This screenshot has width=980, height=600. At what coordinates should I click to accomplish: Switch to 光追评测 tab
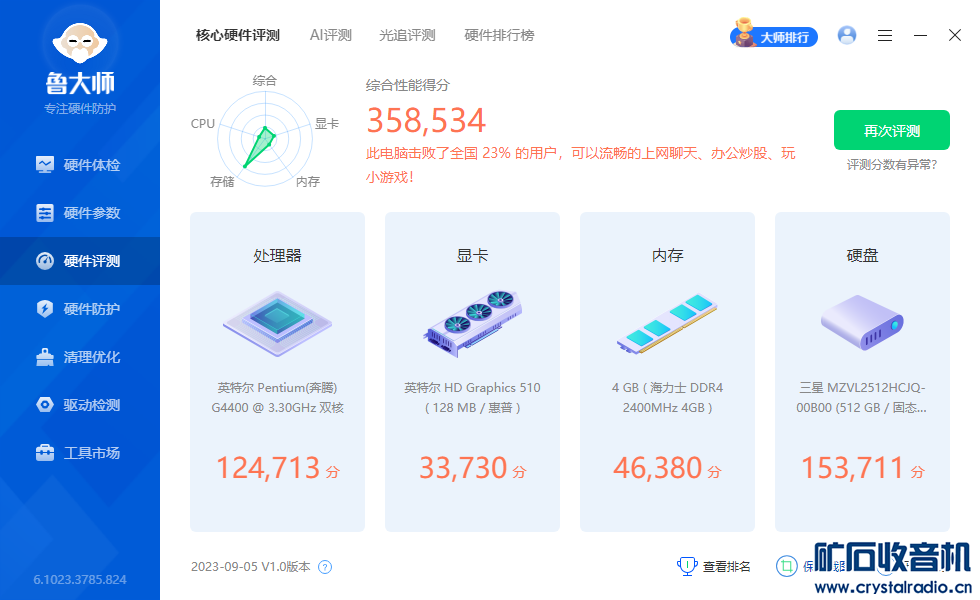[407, 36]
